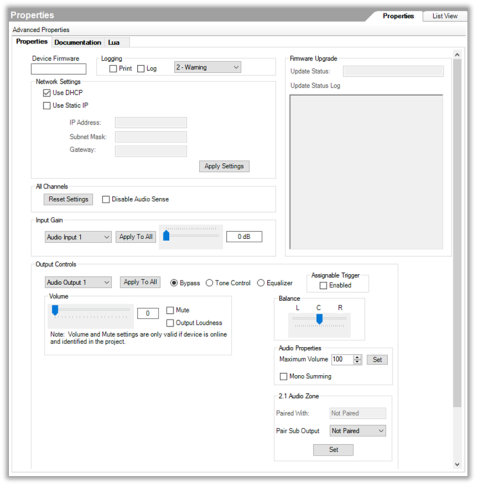Toggle the Mute checkbox
Screen dimensions: 477x485
[x=170, y=310]
